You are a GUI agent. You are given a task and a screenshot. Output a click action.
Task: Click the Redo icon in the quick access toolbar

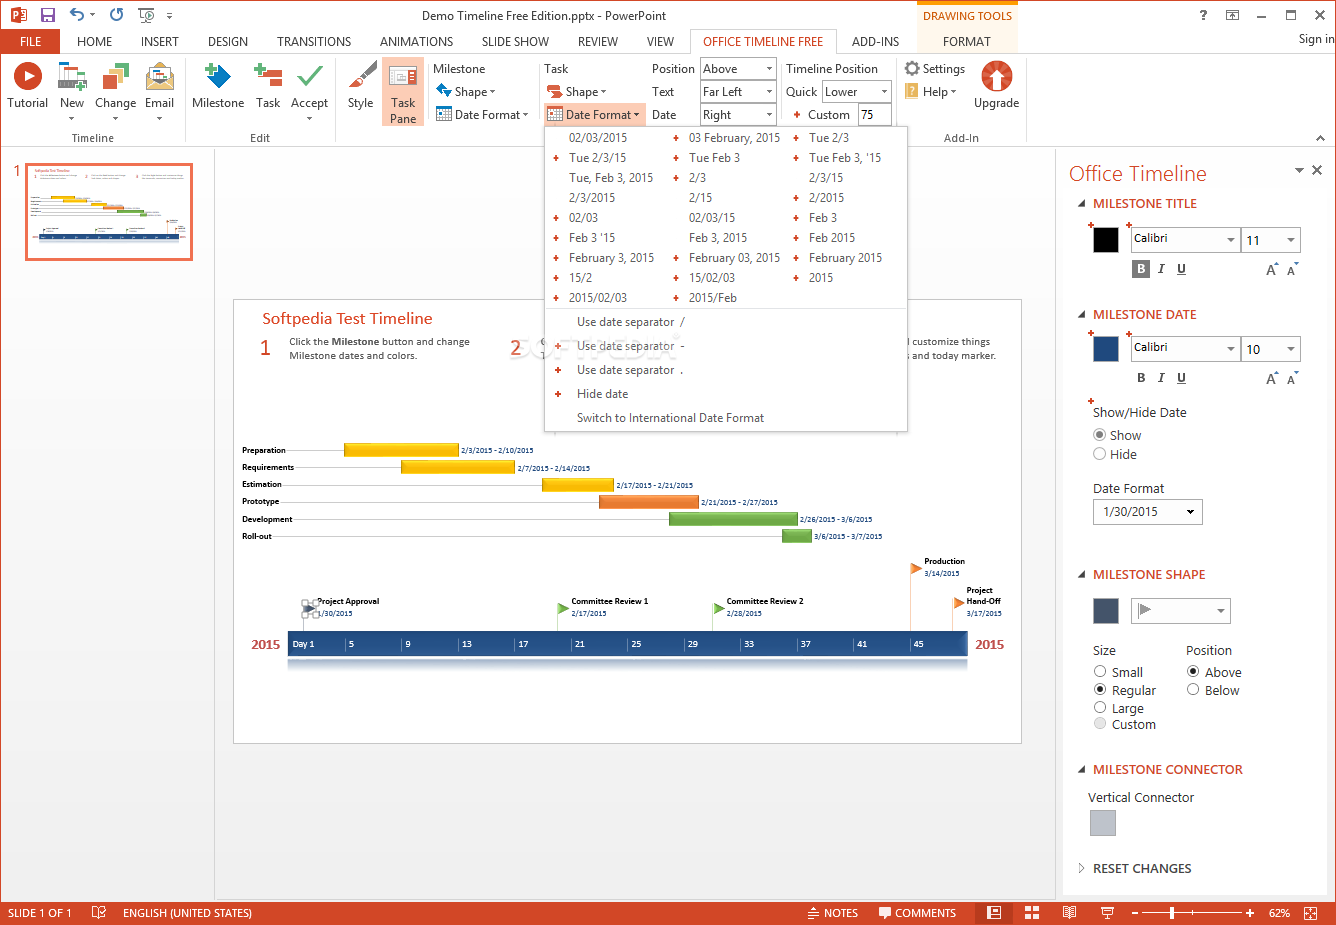coord(117,15)
